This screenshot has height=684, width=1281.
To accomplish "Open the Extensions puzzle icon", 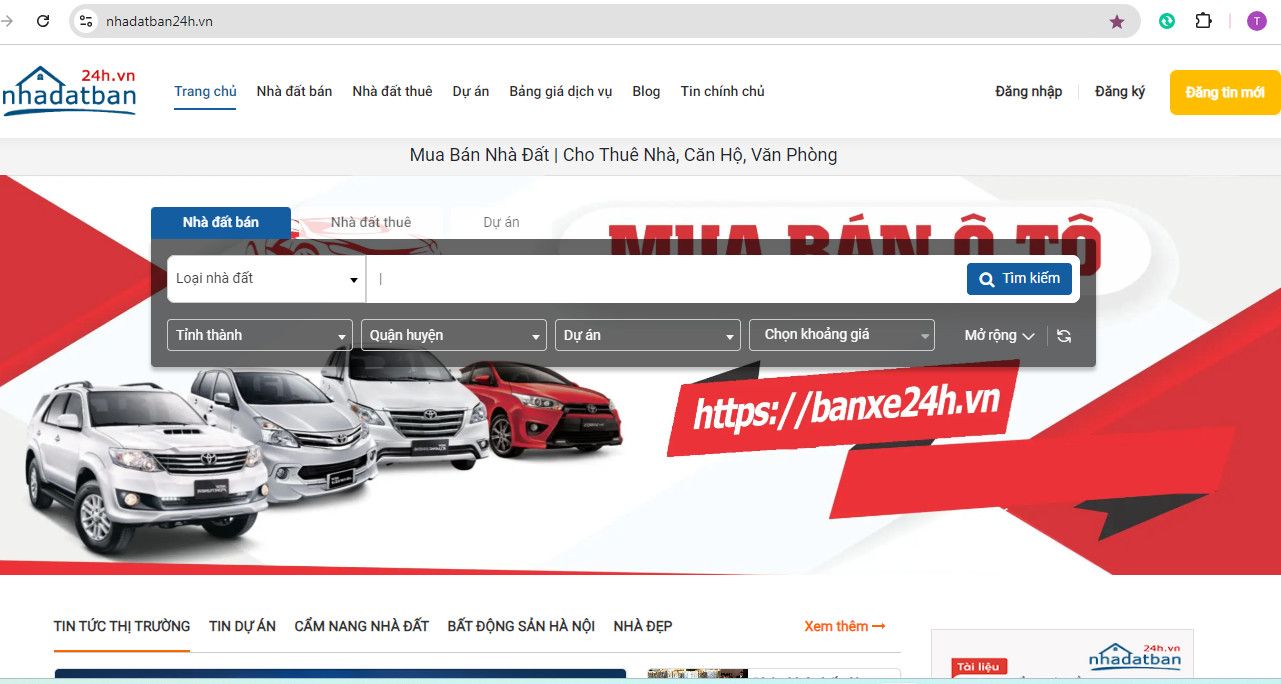I will point(1204,21).
